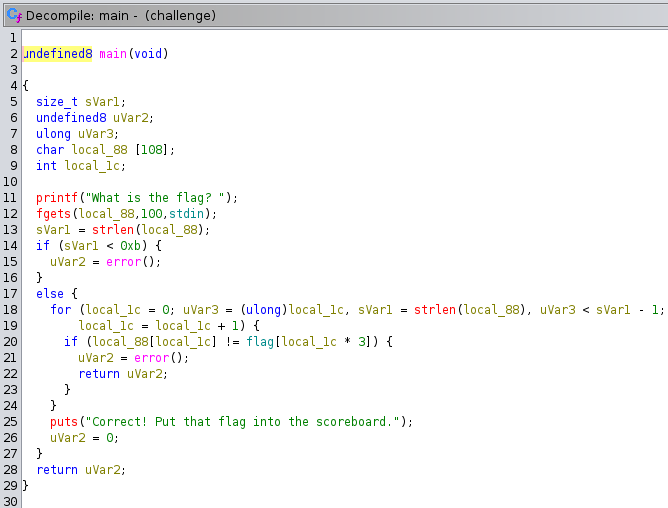
Task: Select the "Correct! Put that flag" string literal
Action: [x=245, y=421]
